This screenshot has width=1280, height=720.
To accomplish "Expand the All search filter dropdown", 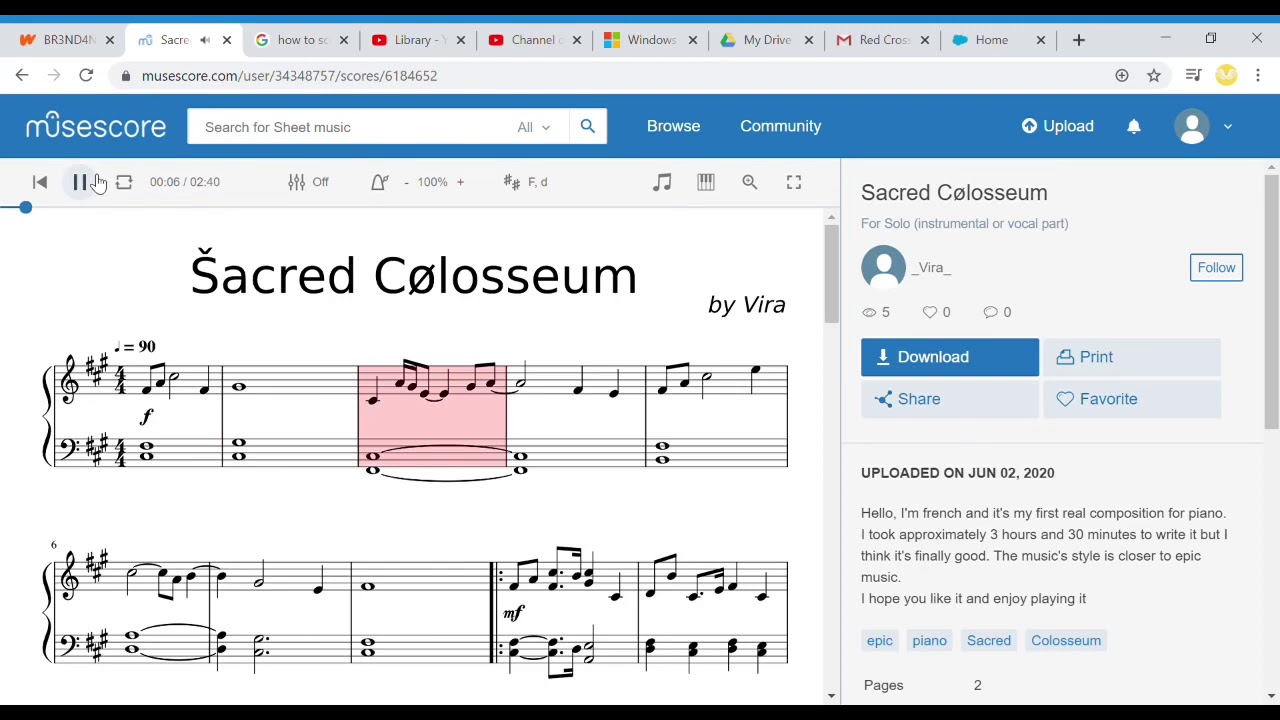I will [x=534, y=127].
